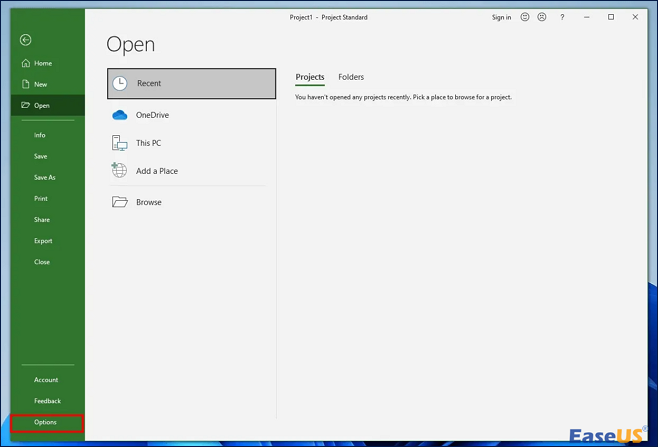Open the Account page
This screenshot has width=658, height=447.
pyautogui.click(x=46, y=380)
